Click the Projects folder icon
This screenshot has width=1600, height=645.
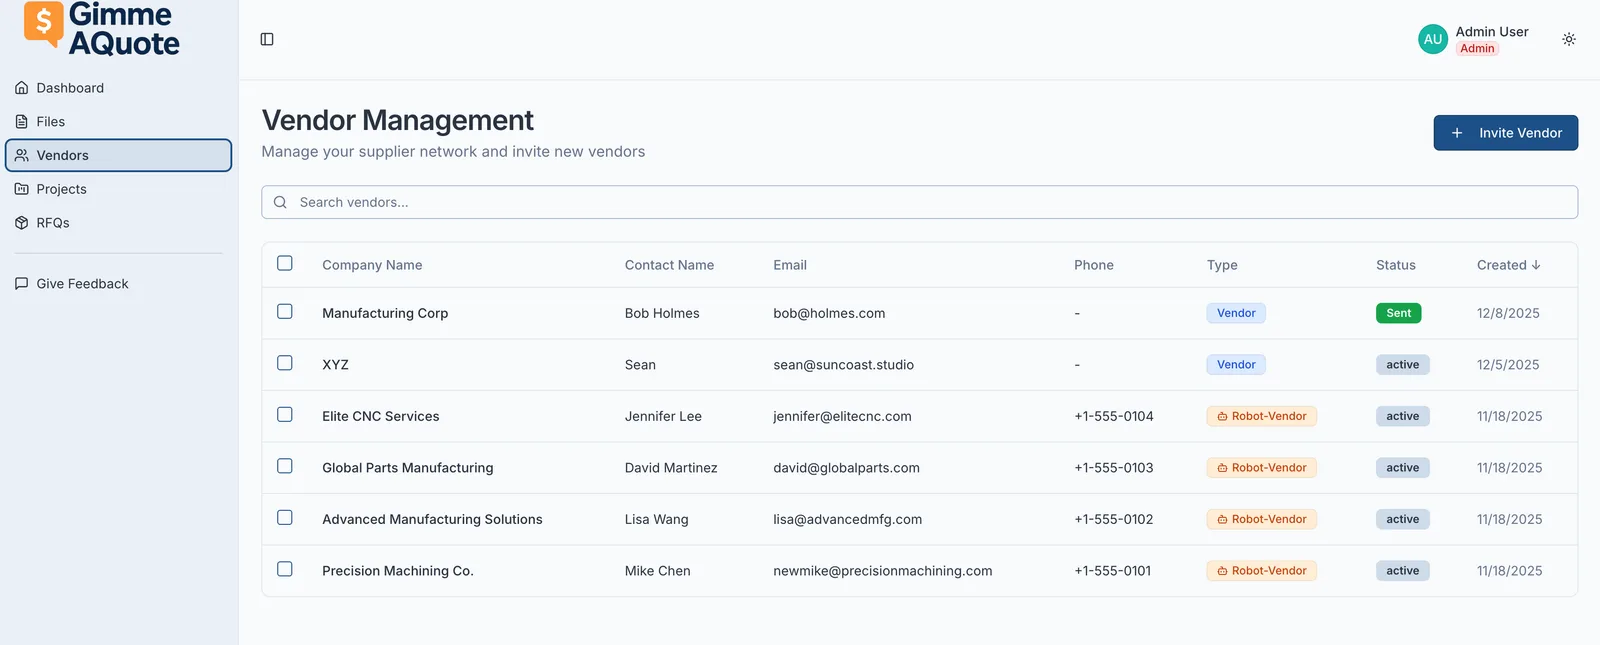point(22,189)
